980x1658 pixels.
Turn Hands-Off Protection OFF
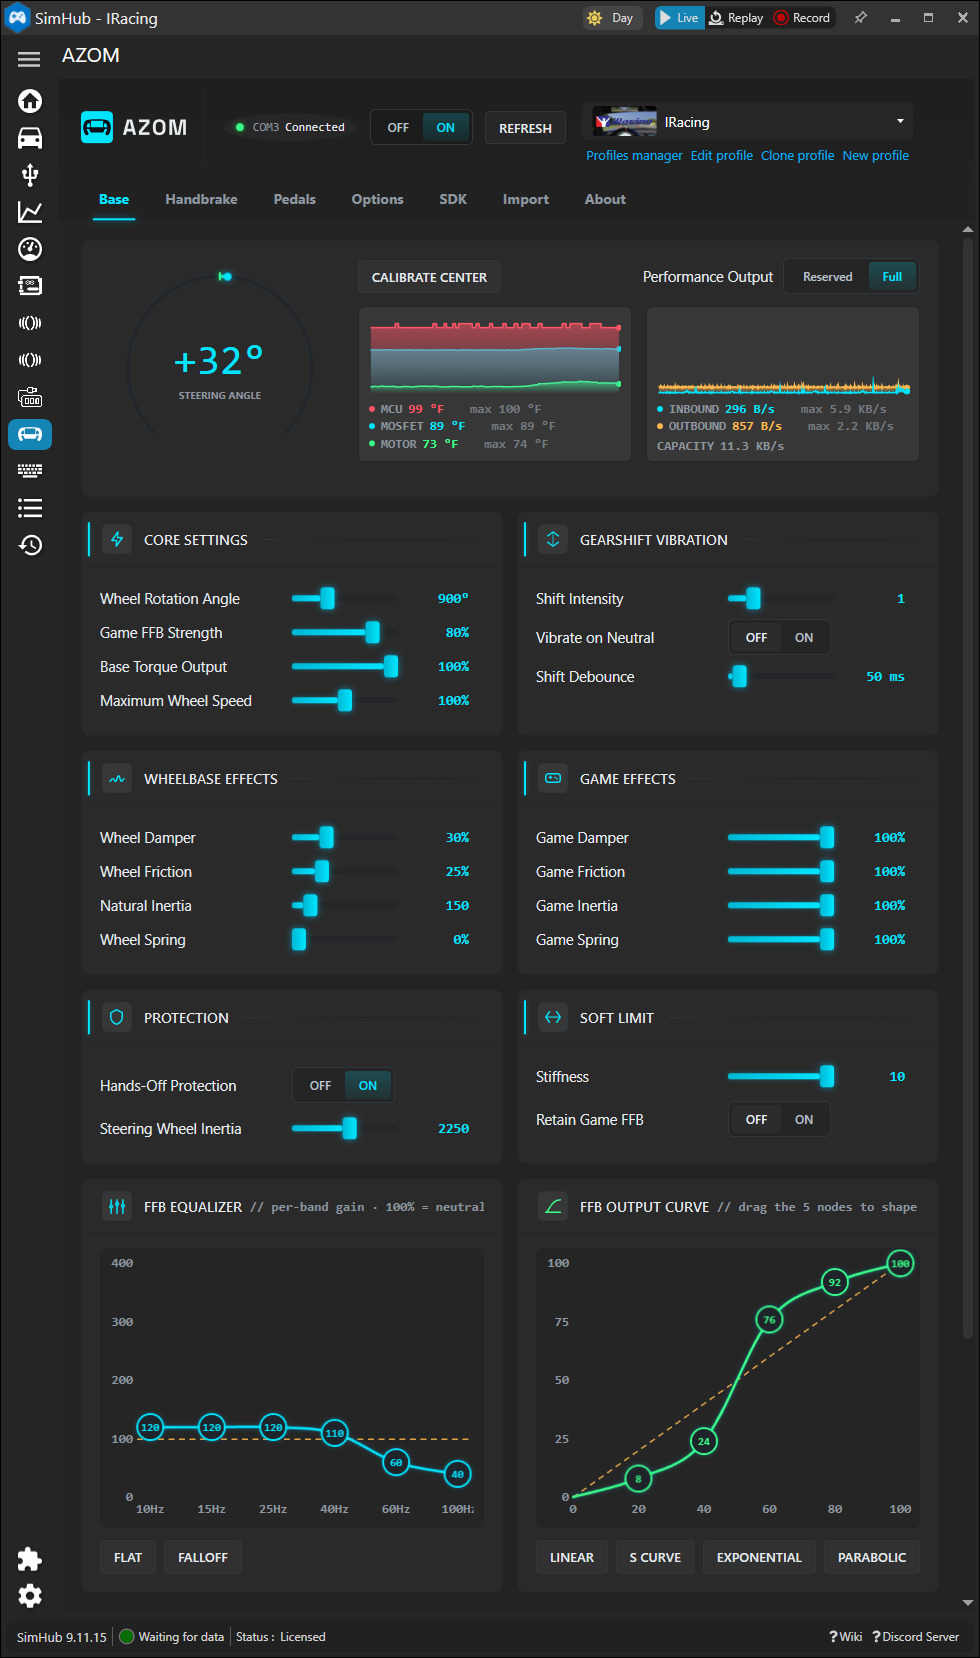click(x=320, y=1085)
